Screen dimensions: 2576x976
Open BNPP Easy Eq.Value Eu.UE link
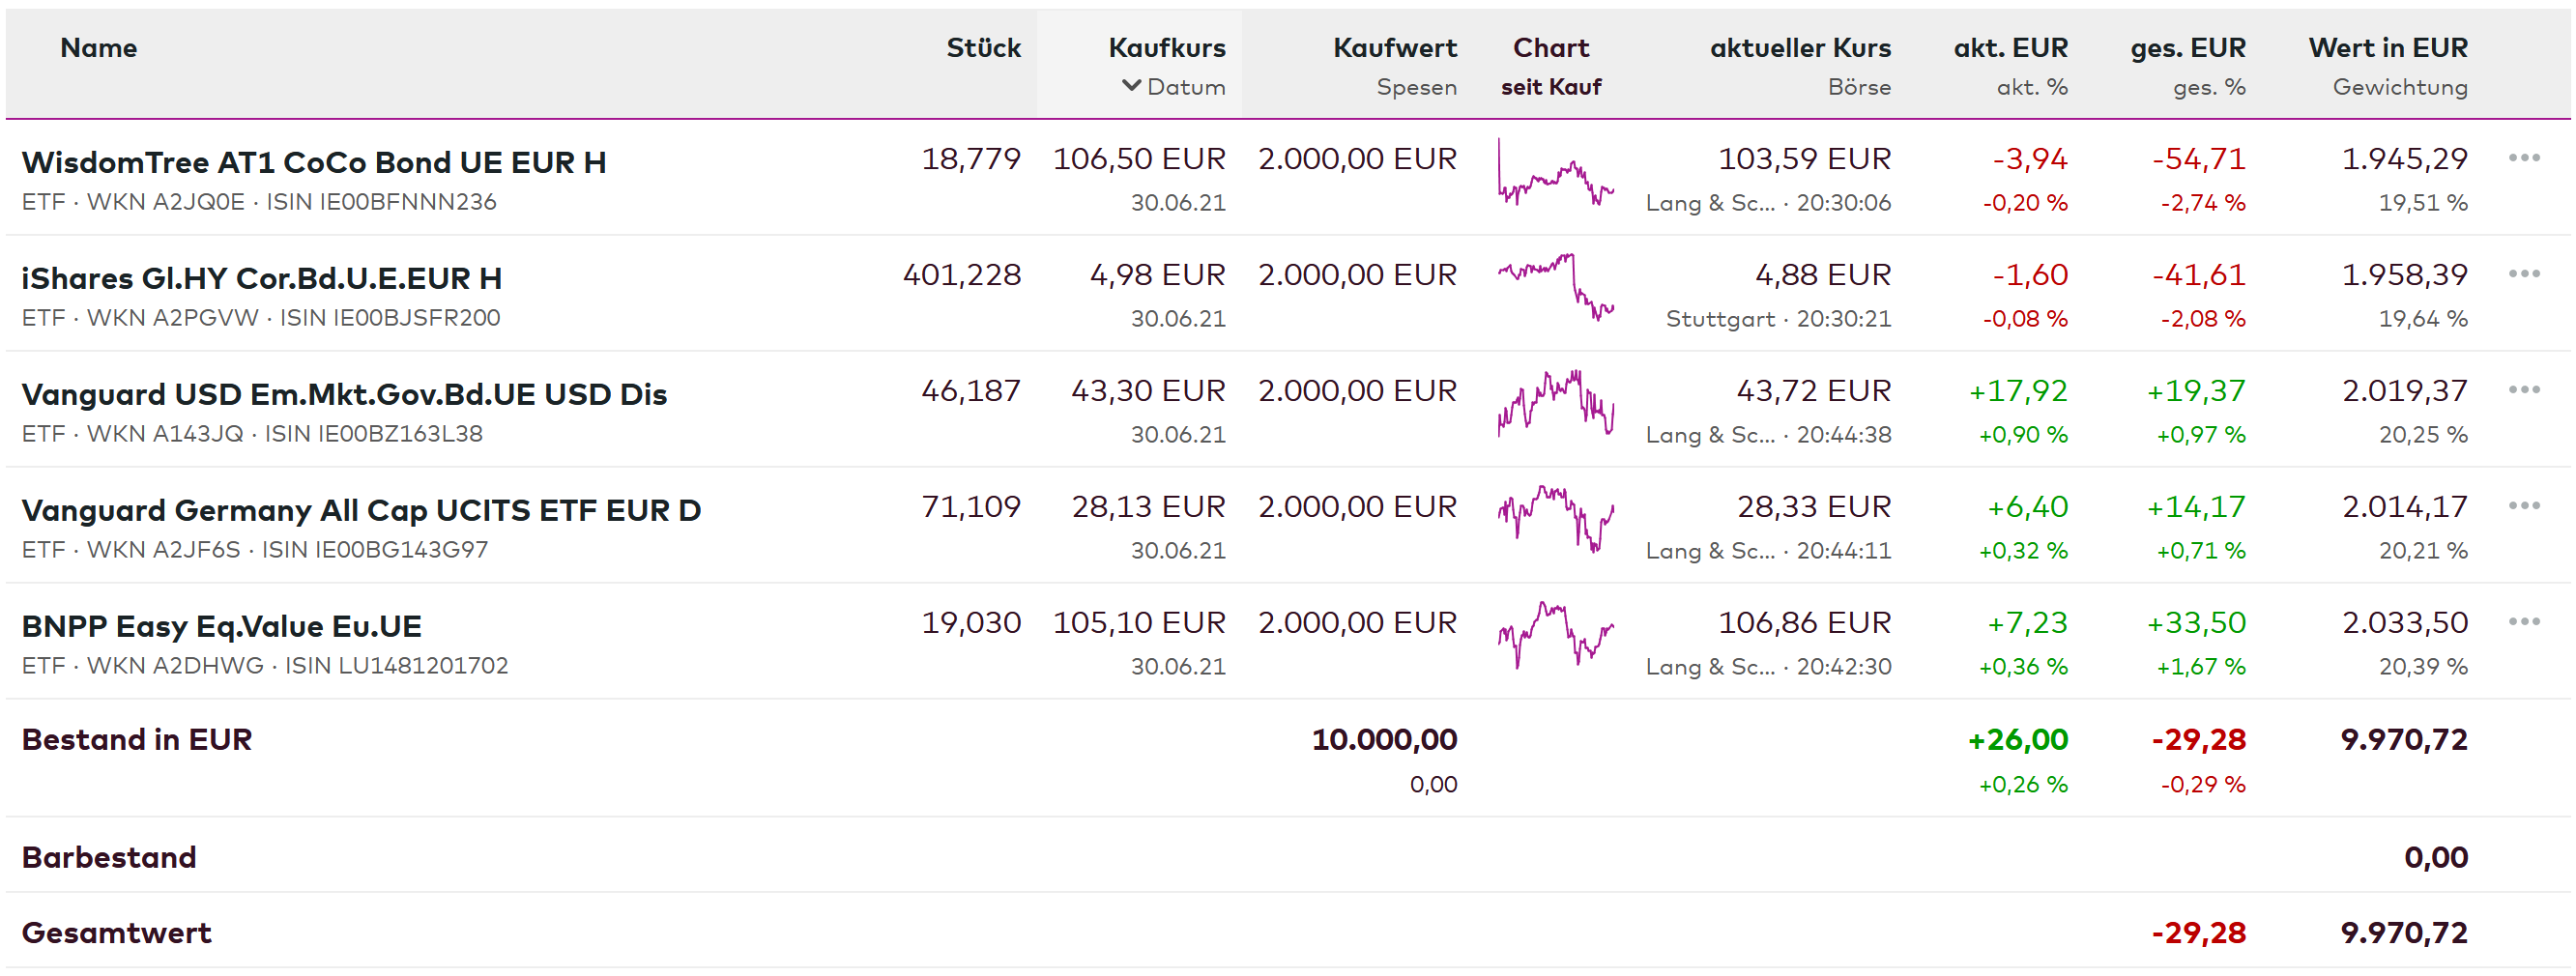pos(221,626)
